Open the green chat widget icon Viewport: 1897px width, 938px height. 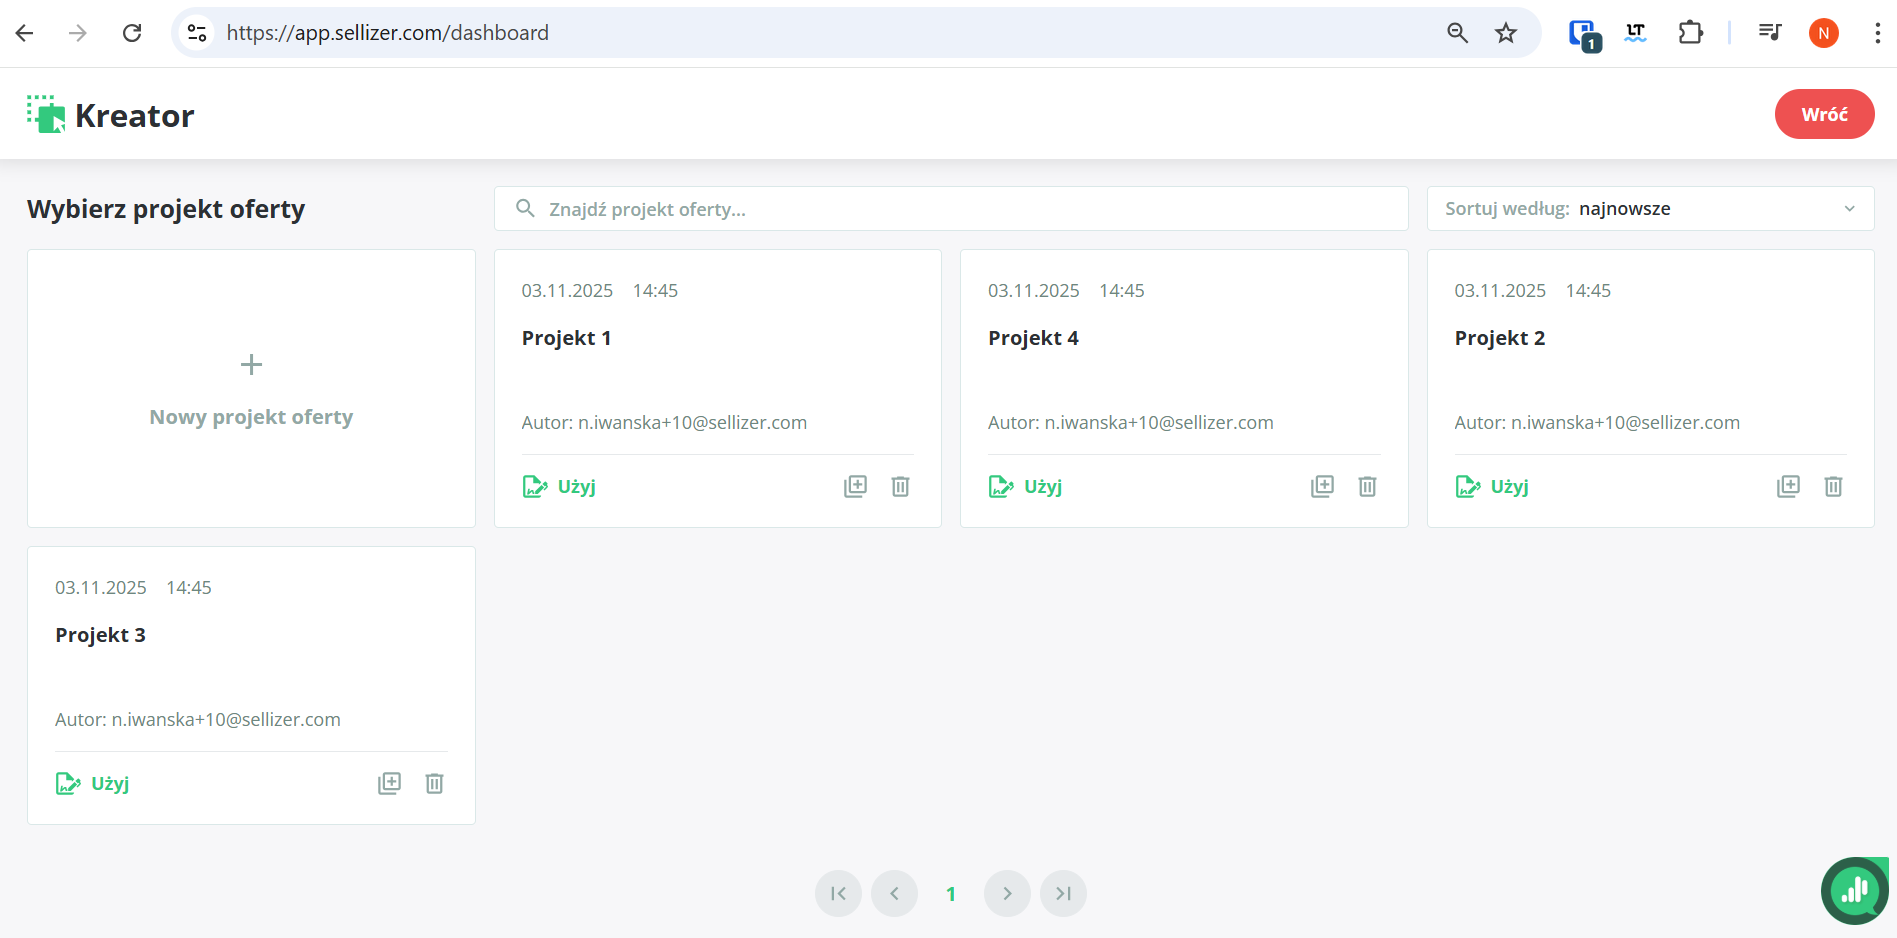pyautogui.click(x=1854, y=890)
